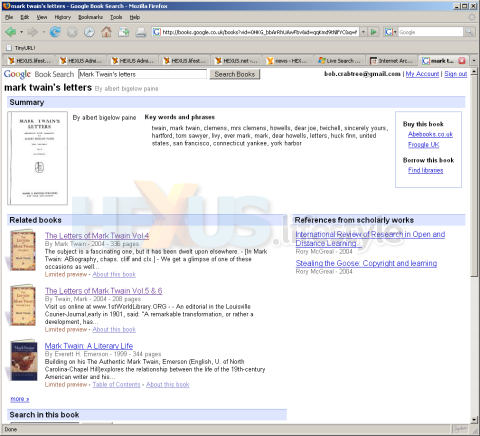480x436 pixels.
Task: Click the printer icon in toolbar
Action: 141,32
